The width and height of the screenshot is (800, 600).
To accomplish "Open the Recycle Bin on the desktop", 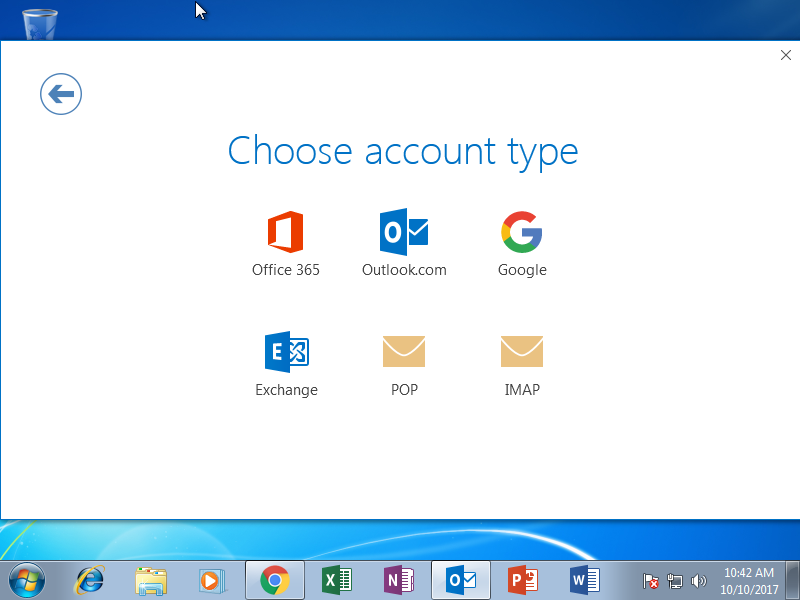I will point(40,23).
